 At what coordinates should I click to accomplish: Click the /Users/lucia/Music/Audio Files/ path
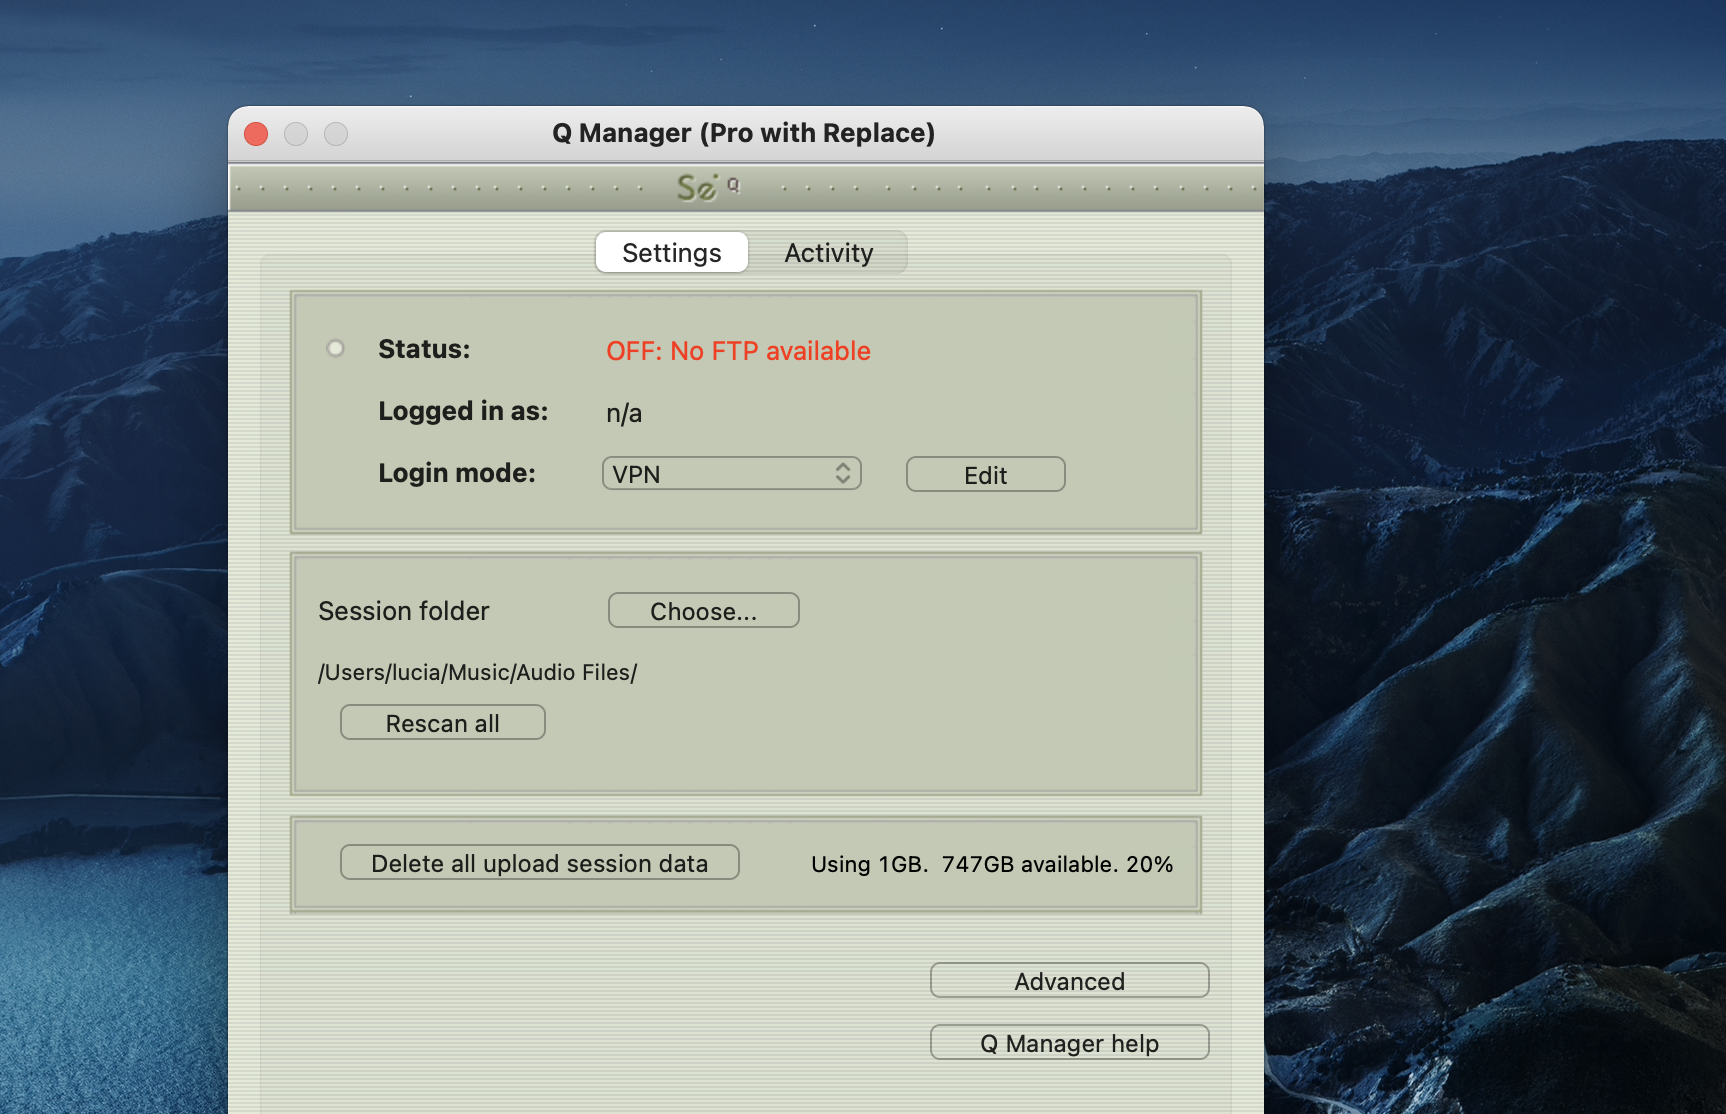(x=477, y=672)
